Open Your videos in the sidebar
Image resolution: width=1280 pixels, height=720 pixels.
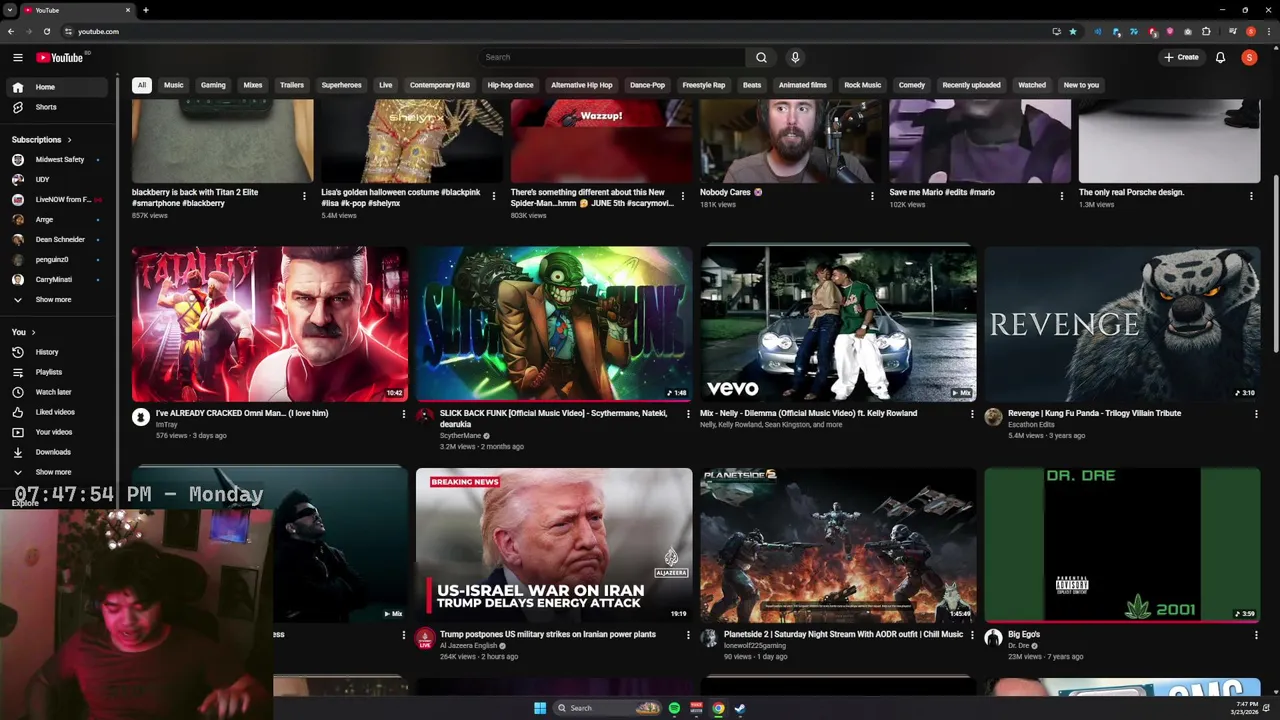58,432
